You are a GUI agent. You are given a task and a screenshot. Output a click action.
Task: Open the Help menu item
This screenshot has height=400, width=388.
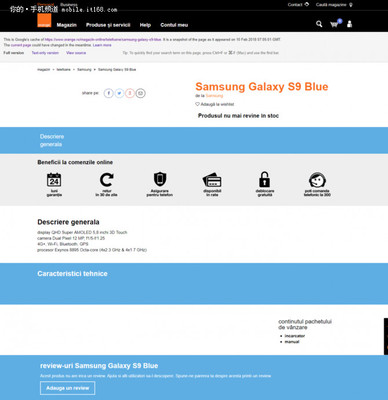pos(145,25)
